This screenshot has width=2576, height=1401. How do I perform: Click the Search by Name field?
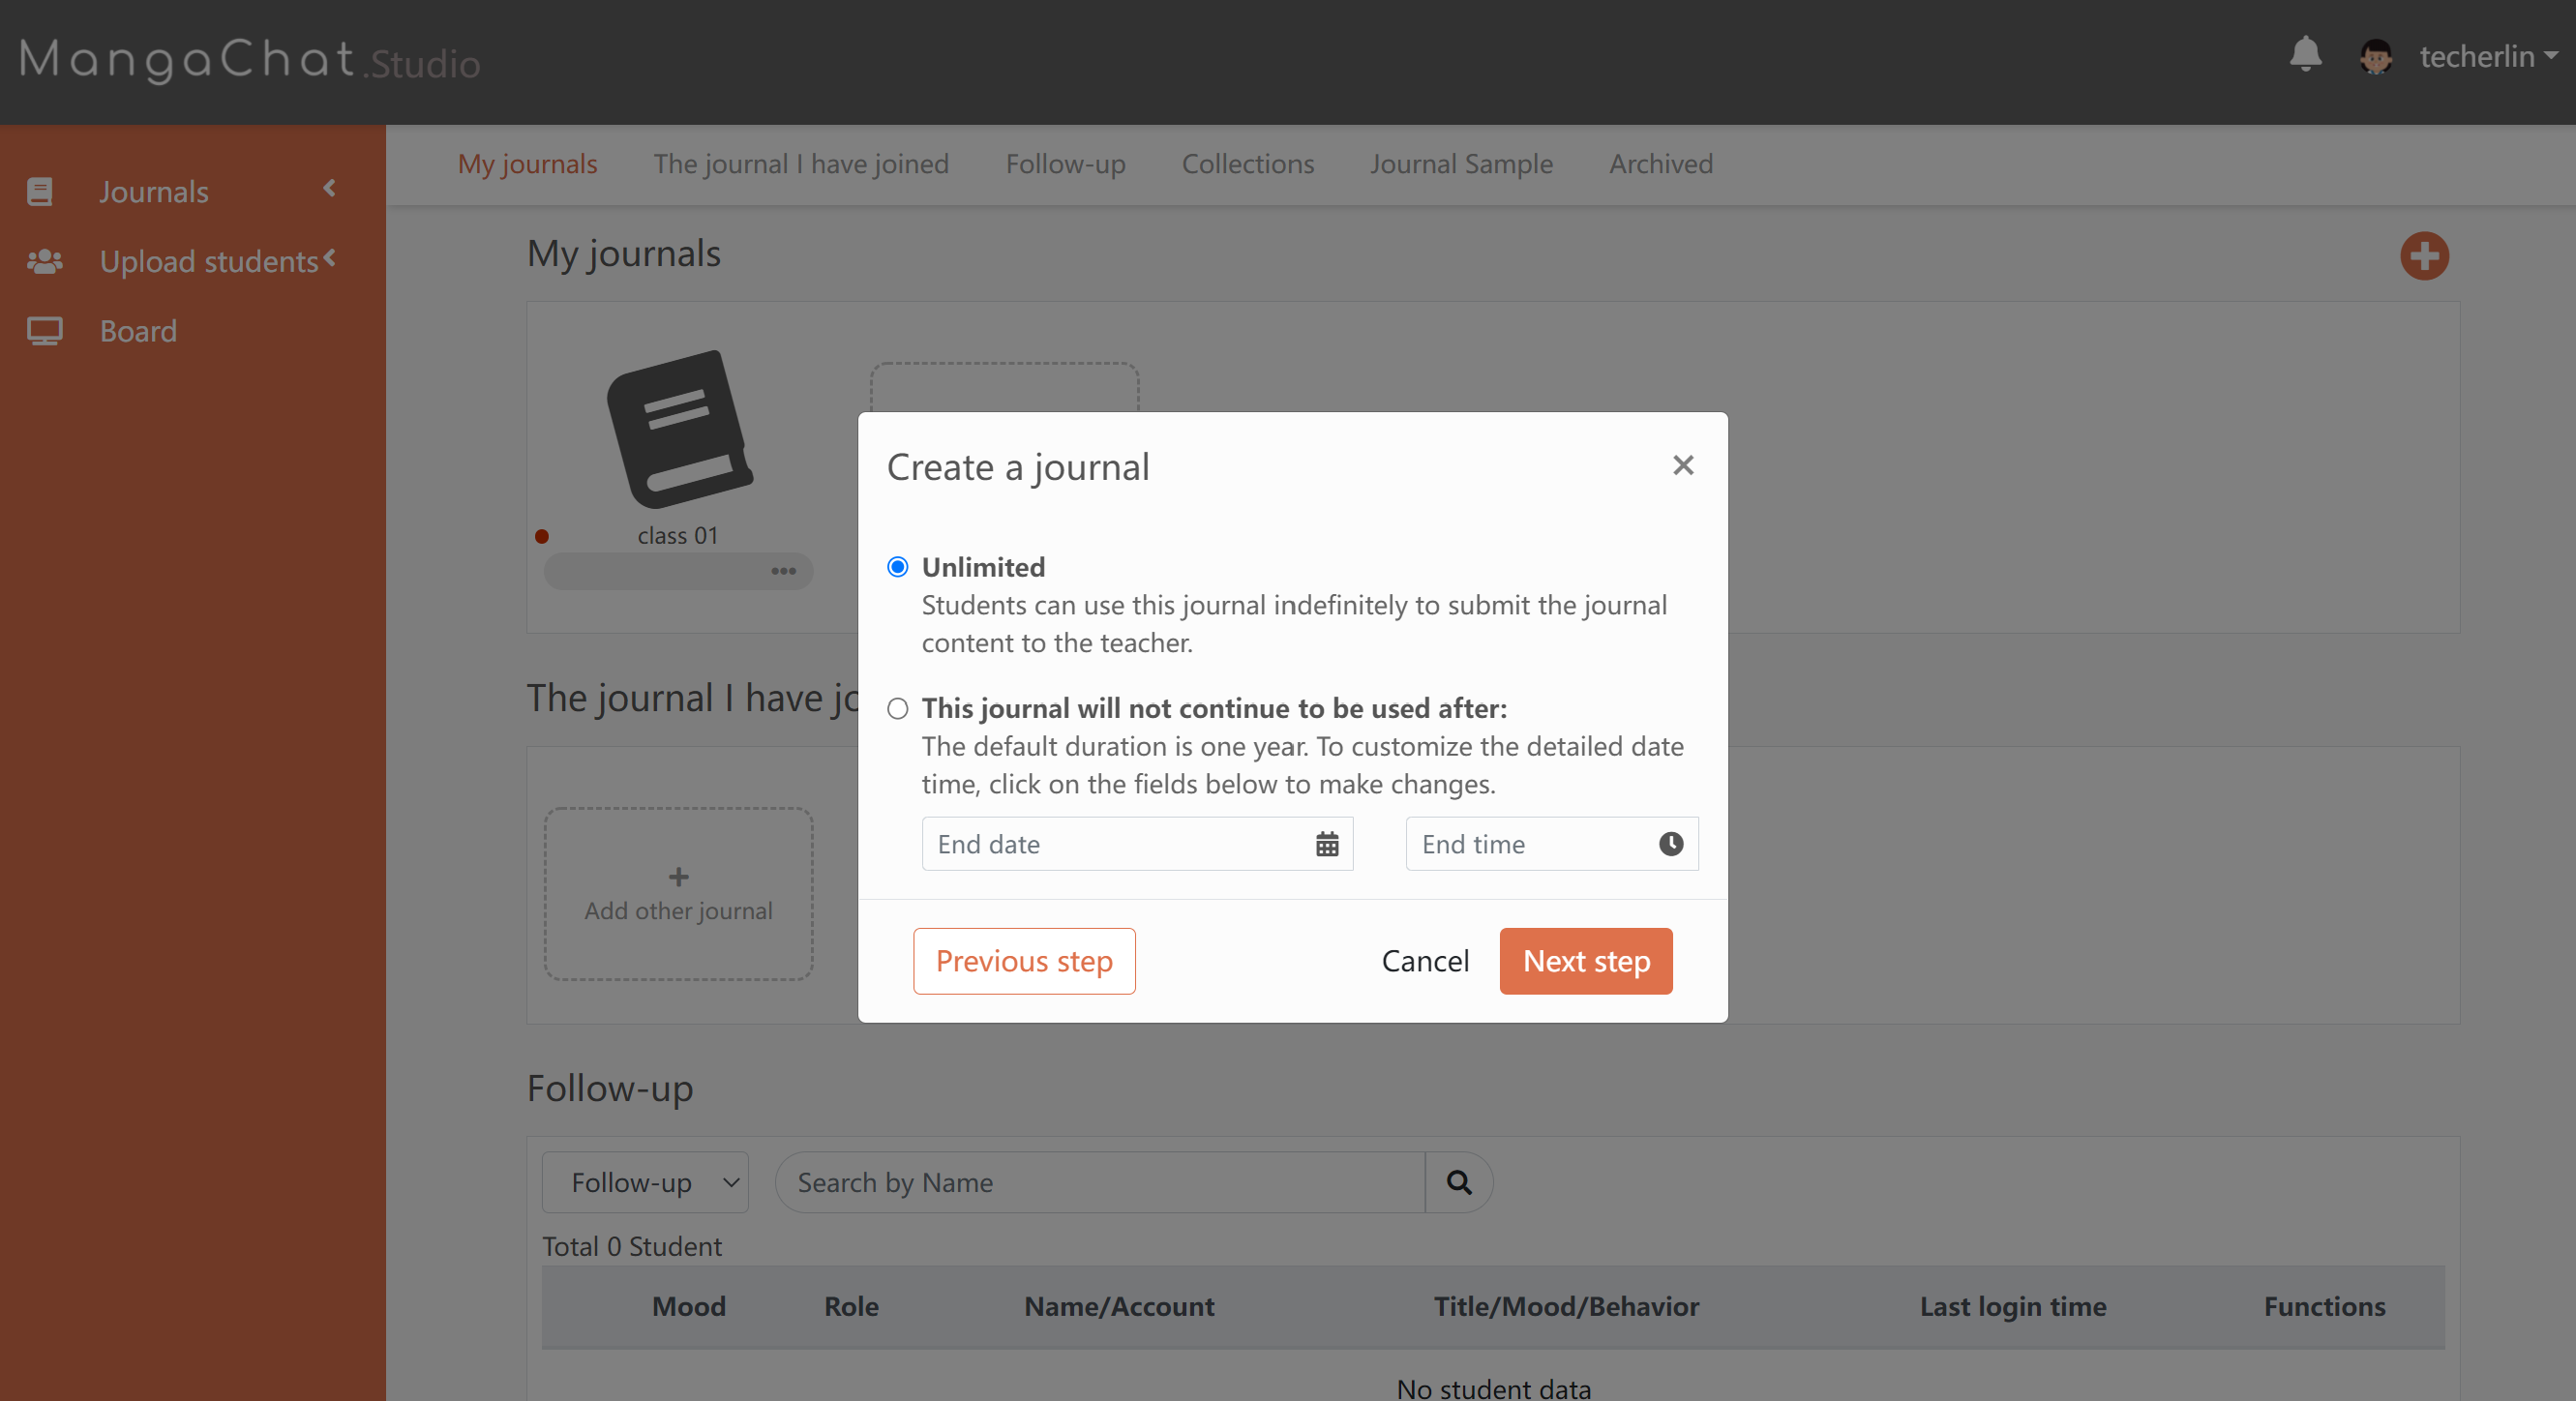click(1099, 1182)
